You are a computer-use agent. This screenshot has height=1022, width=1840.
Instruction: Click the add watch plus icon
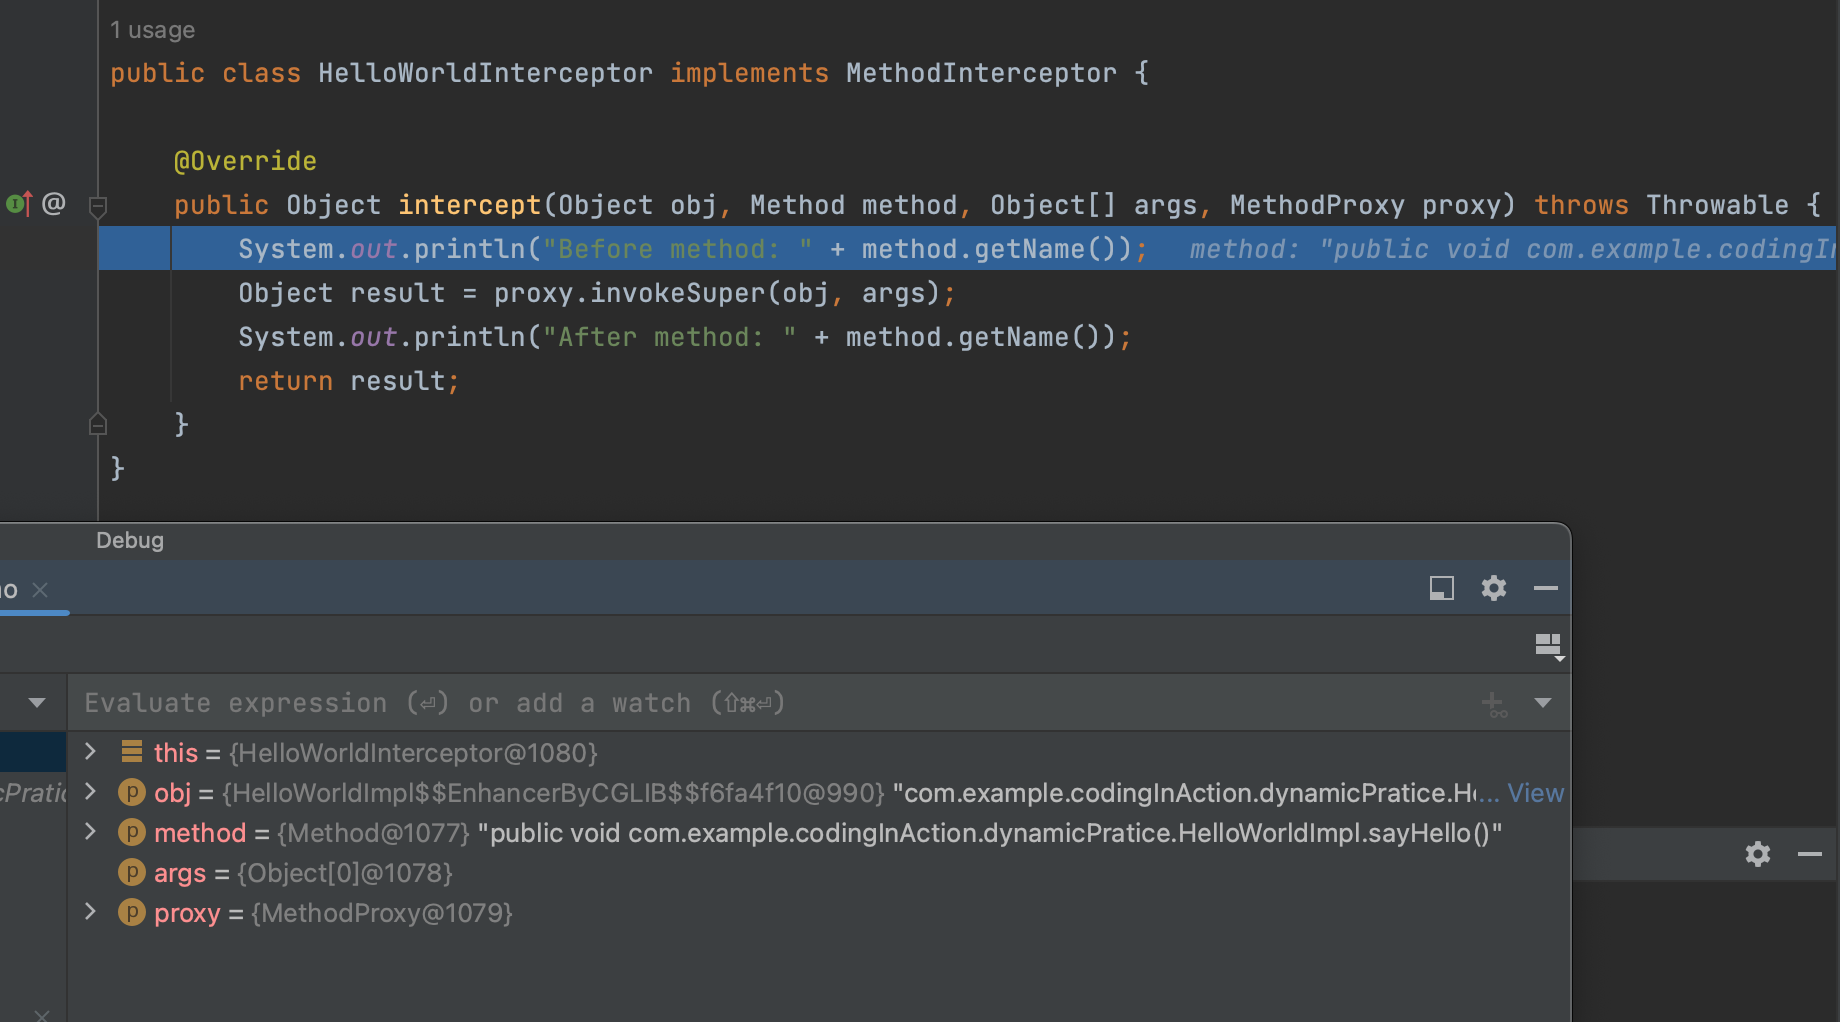(x=1493, y=704)
